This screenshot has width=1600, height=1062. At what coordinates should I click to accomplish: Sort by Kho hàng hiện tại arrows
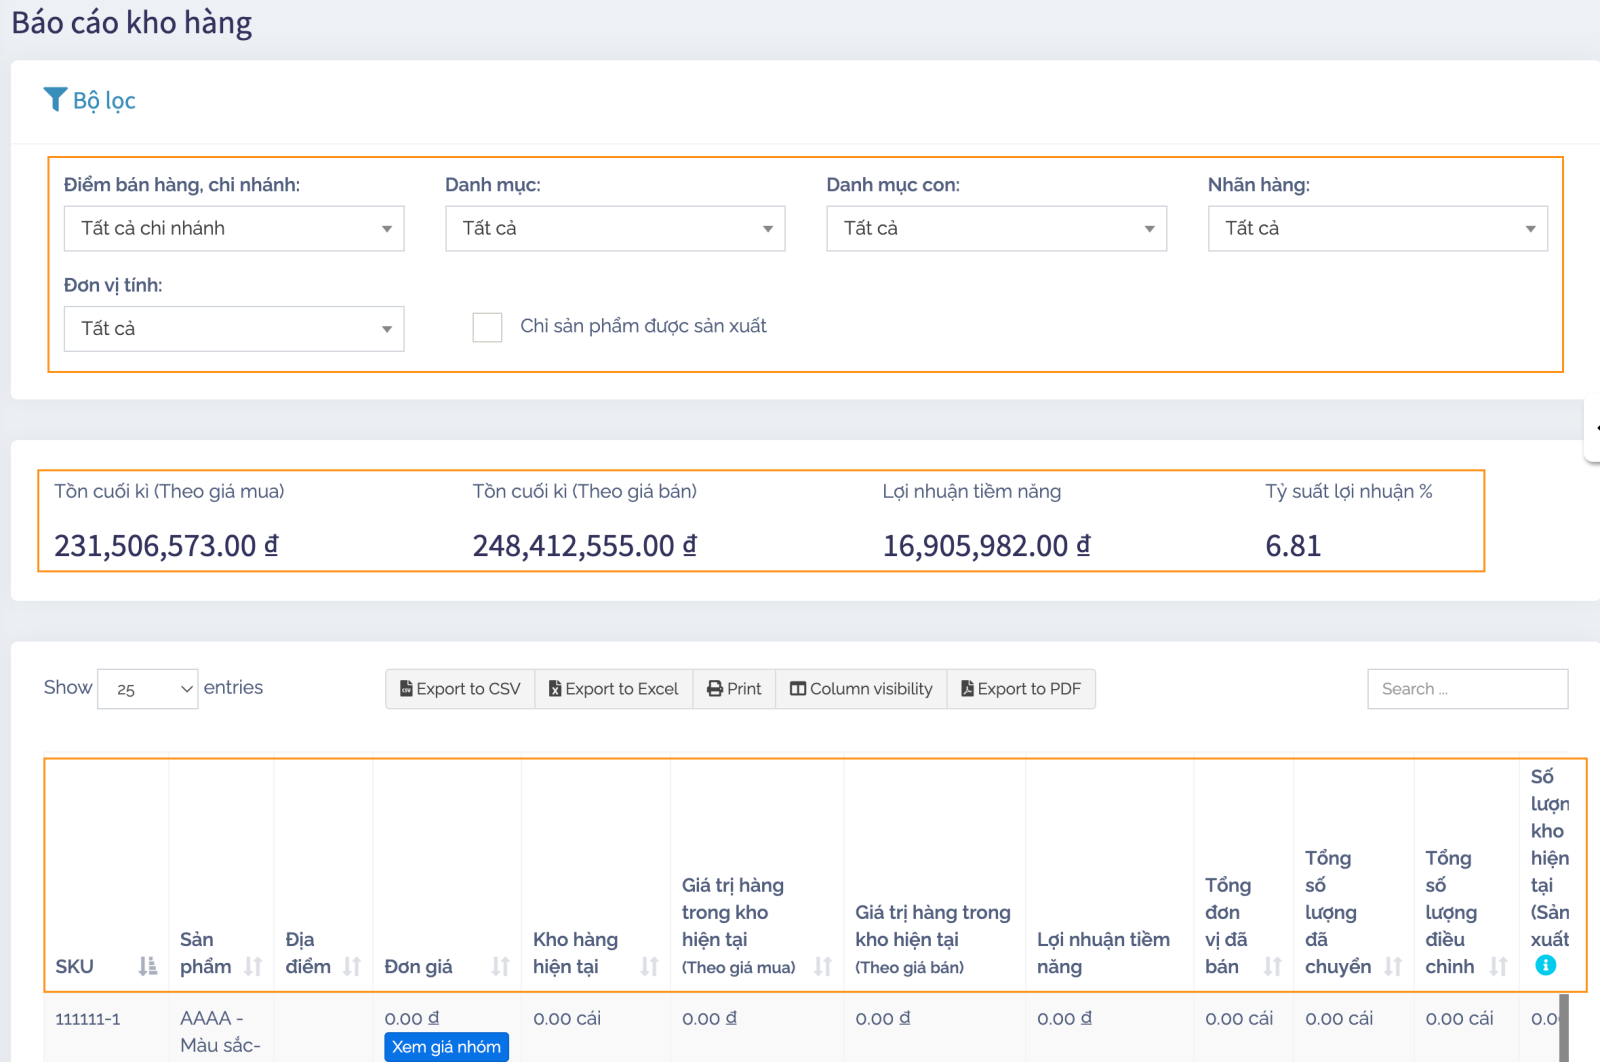click(649, 966)
